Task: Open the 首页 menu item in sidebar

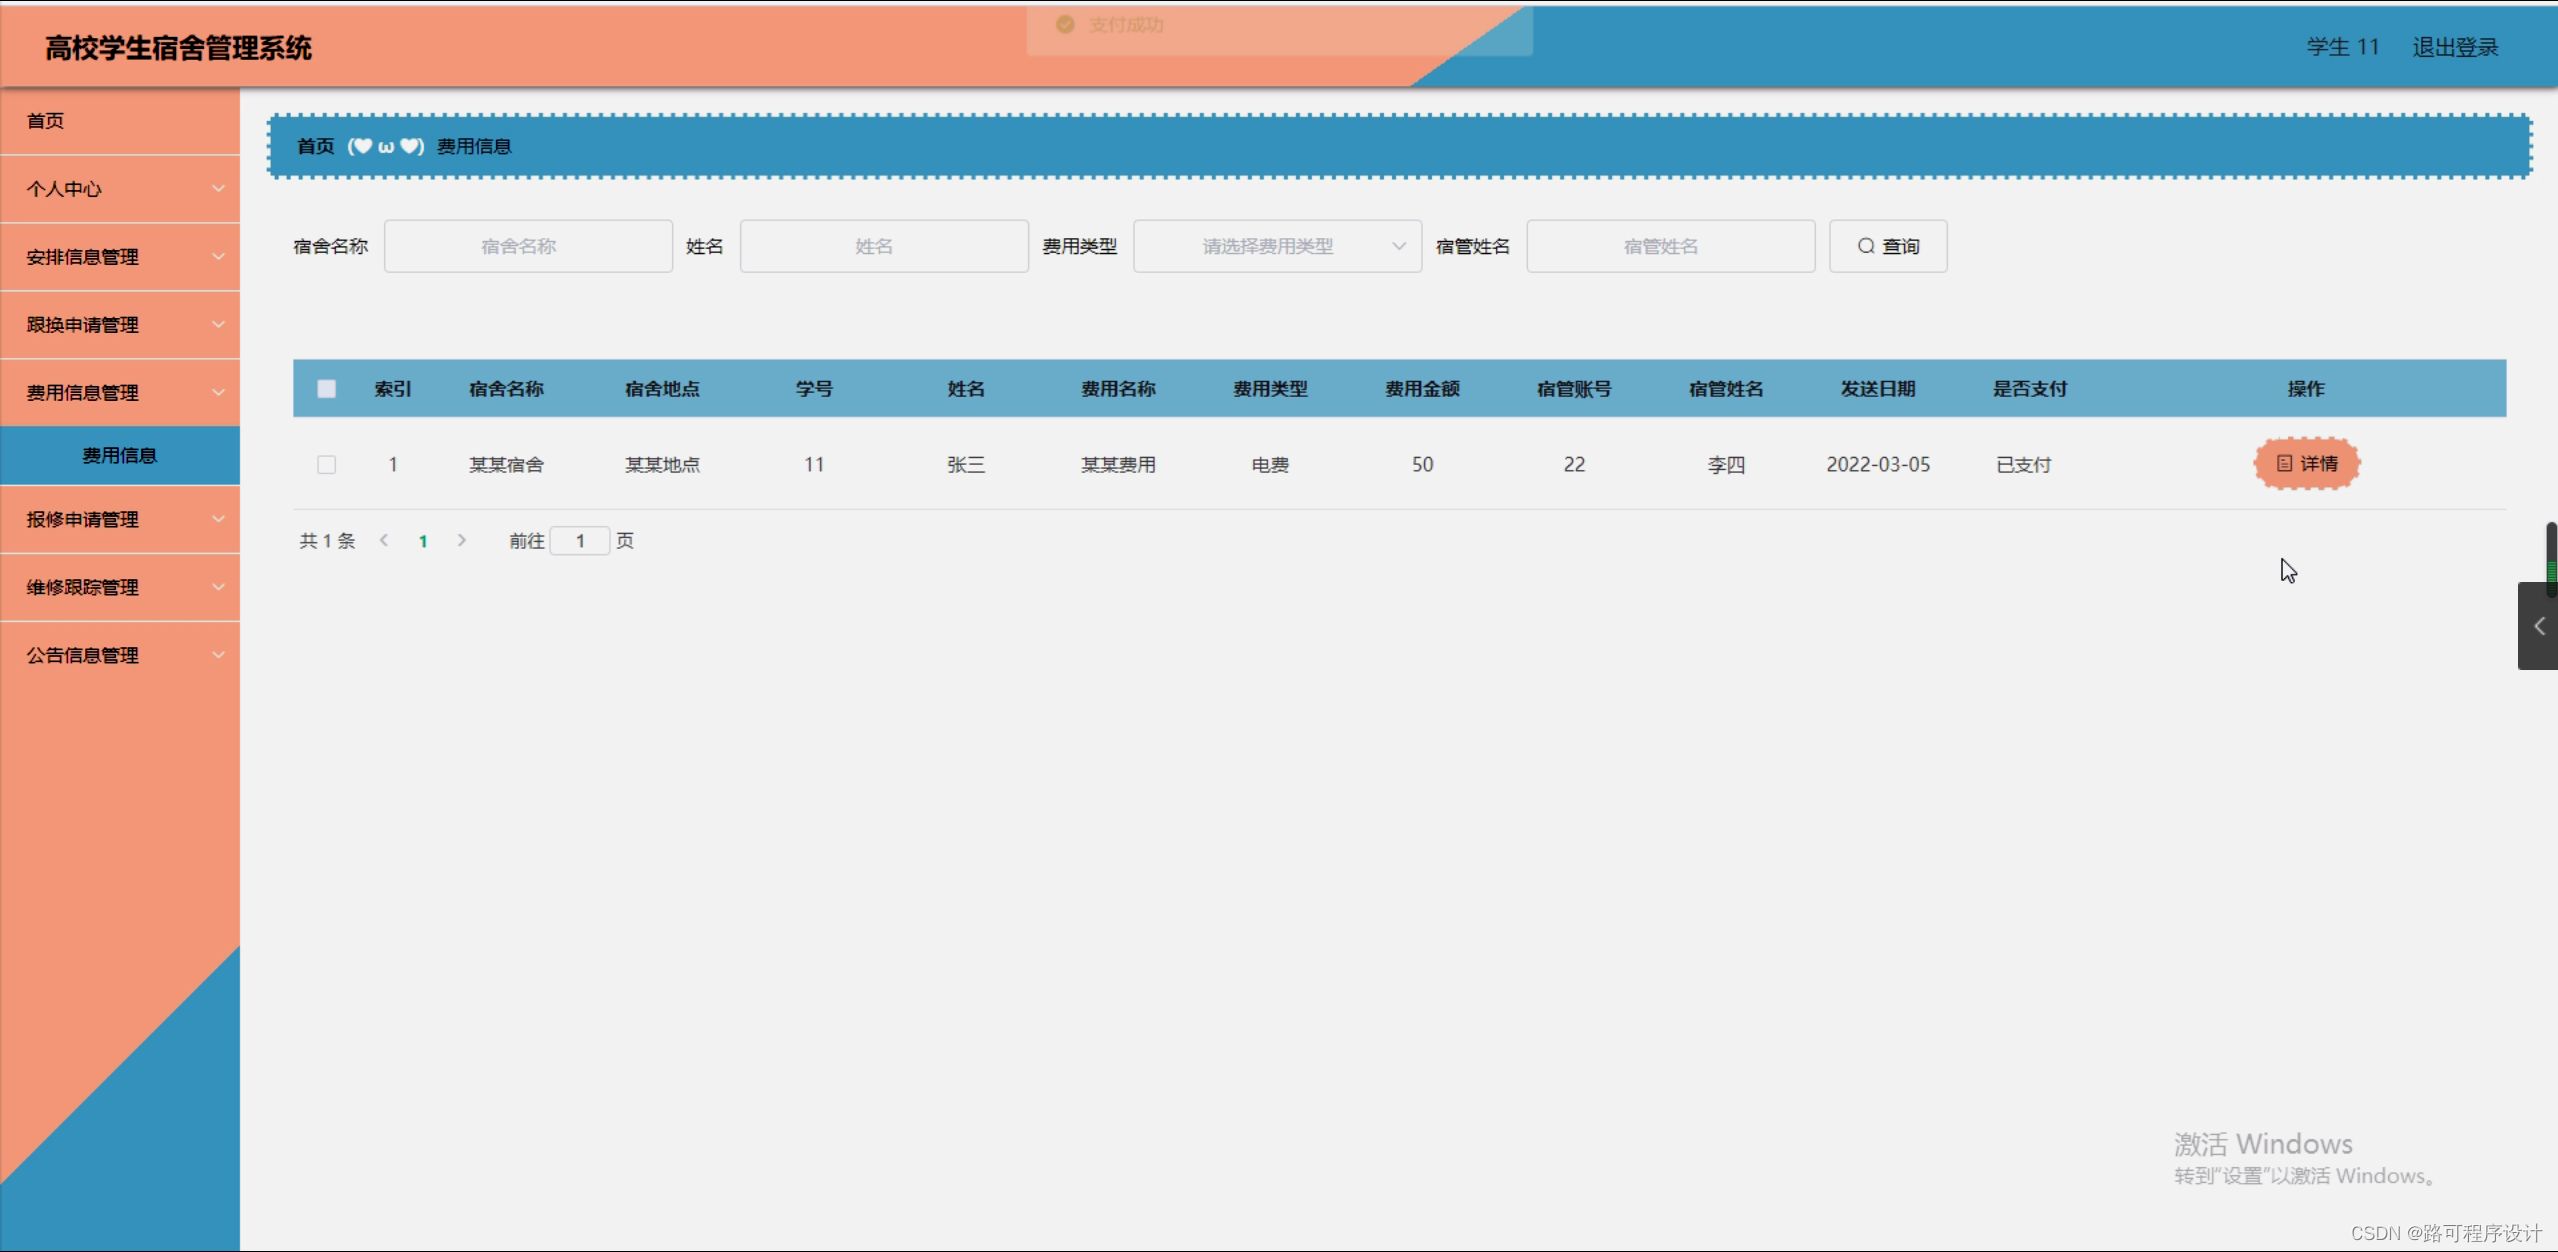Action: (46, 121)
